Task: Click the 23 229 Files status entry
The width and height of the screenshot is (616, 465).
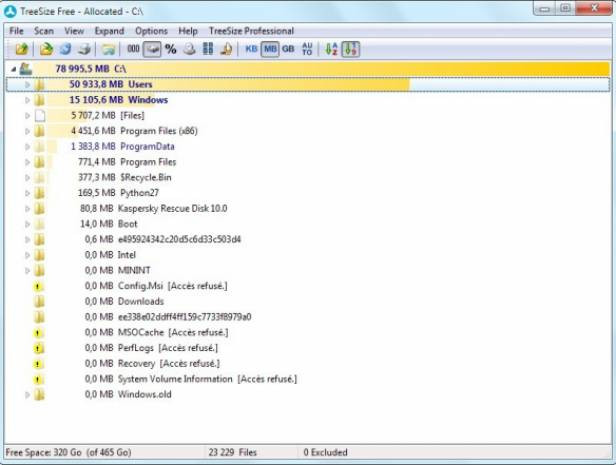Action: (x=233, y=452)
